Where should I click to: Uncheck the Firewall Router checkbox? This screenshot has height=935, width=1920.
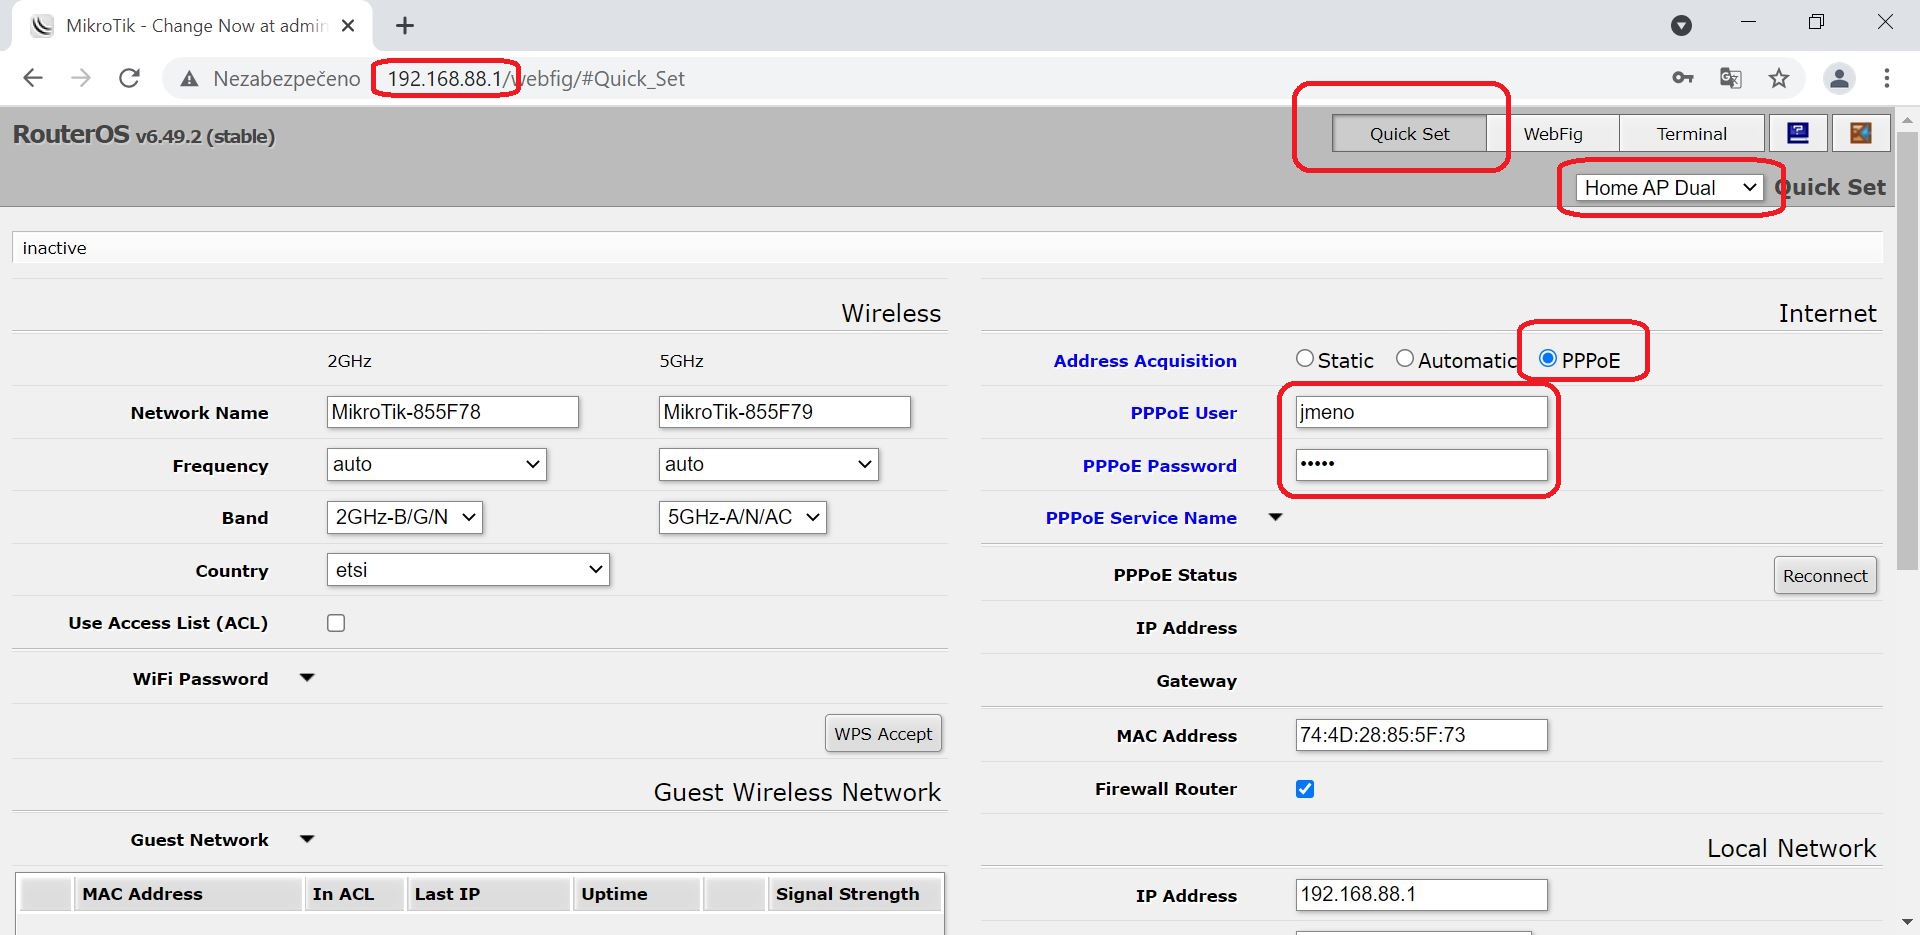point(1305,789)
